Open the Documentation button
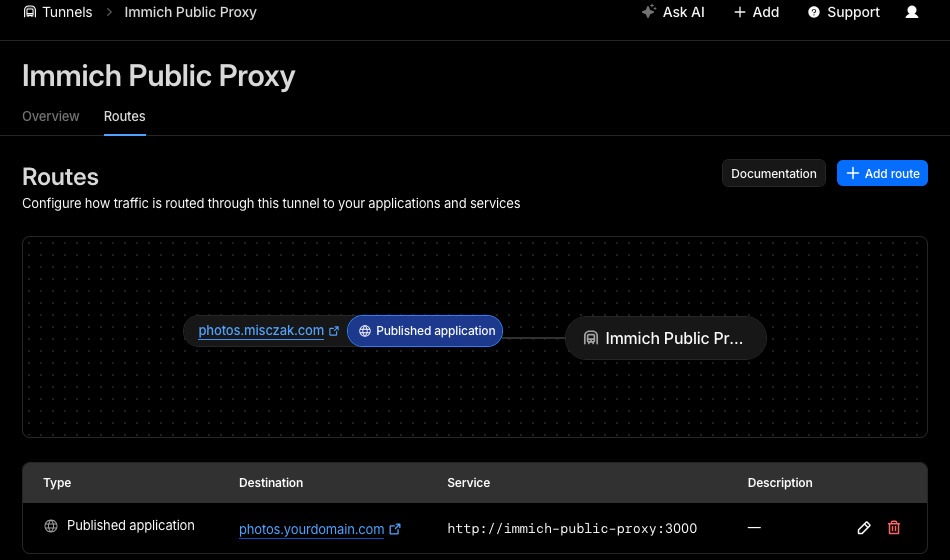Viewport: 950px width, 560px height. (773, 173)
